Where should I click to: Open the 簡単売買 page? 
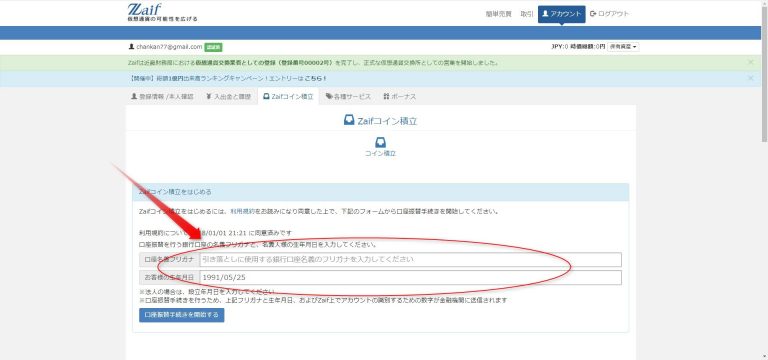click(x=498, y=14)
